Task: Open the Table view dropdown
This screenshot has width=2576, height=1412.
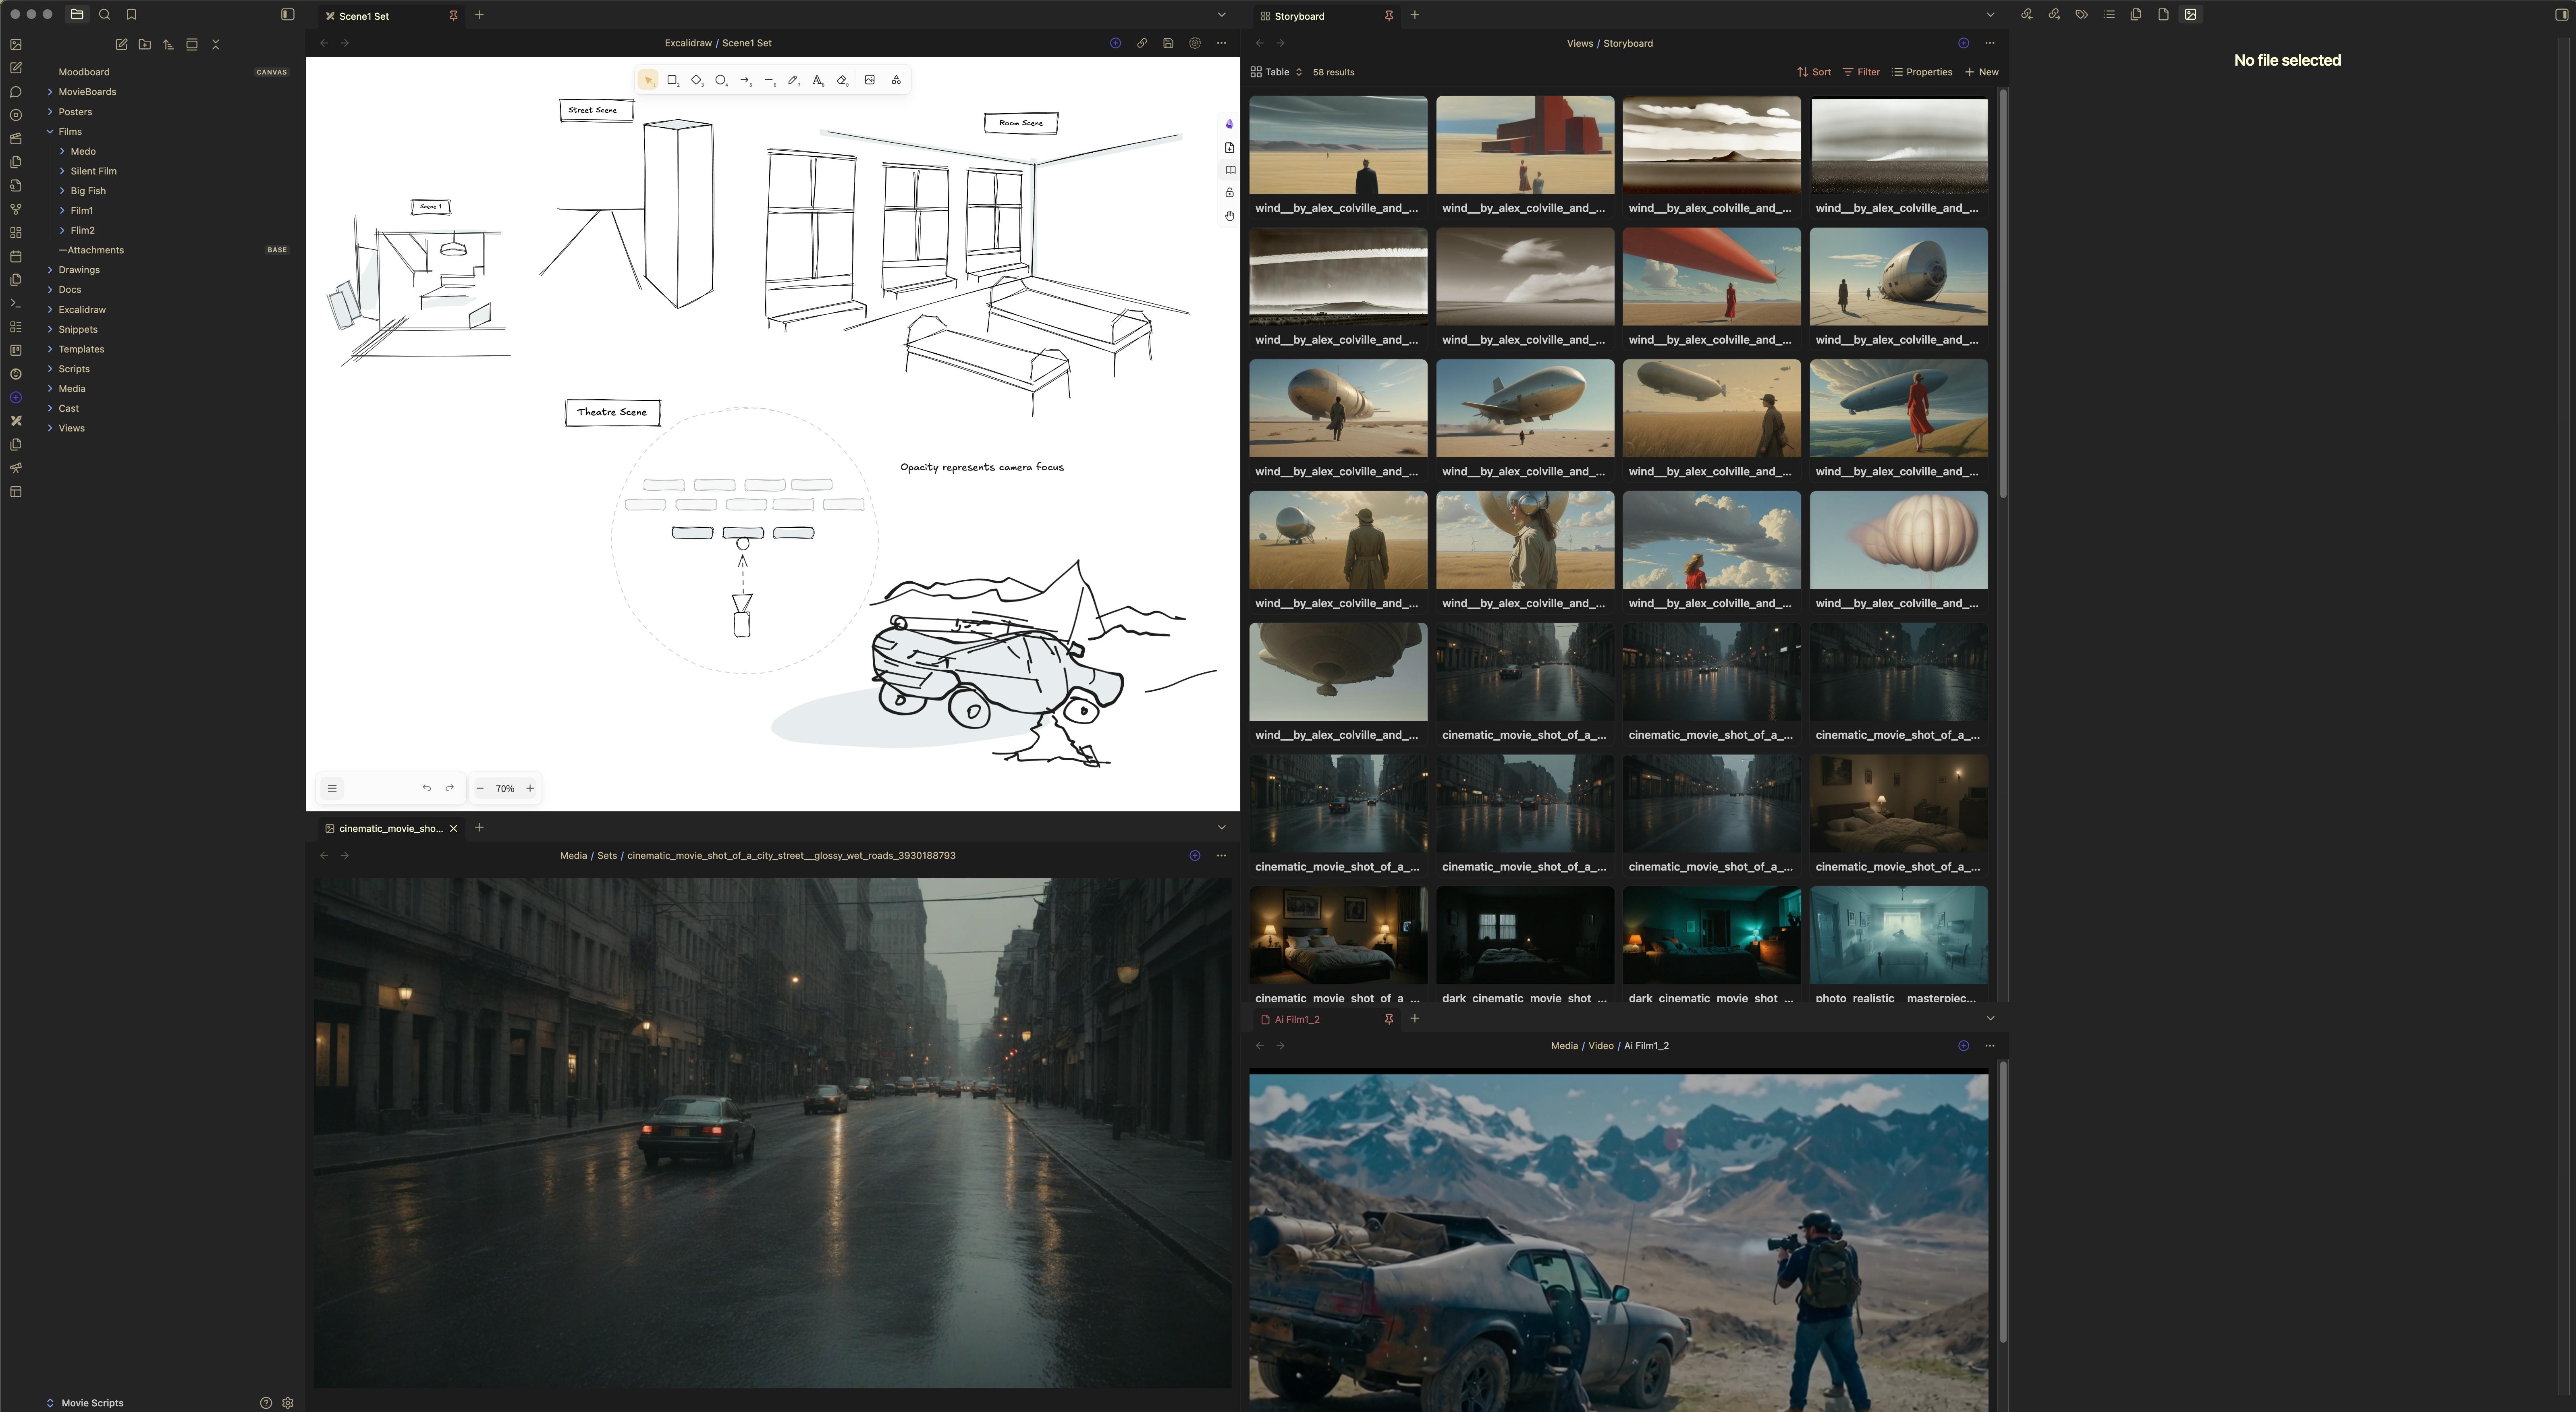Action: 1277,72
